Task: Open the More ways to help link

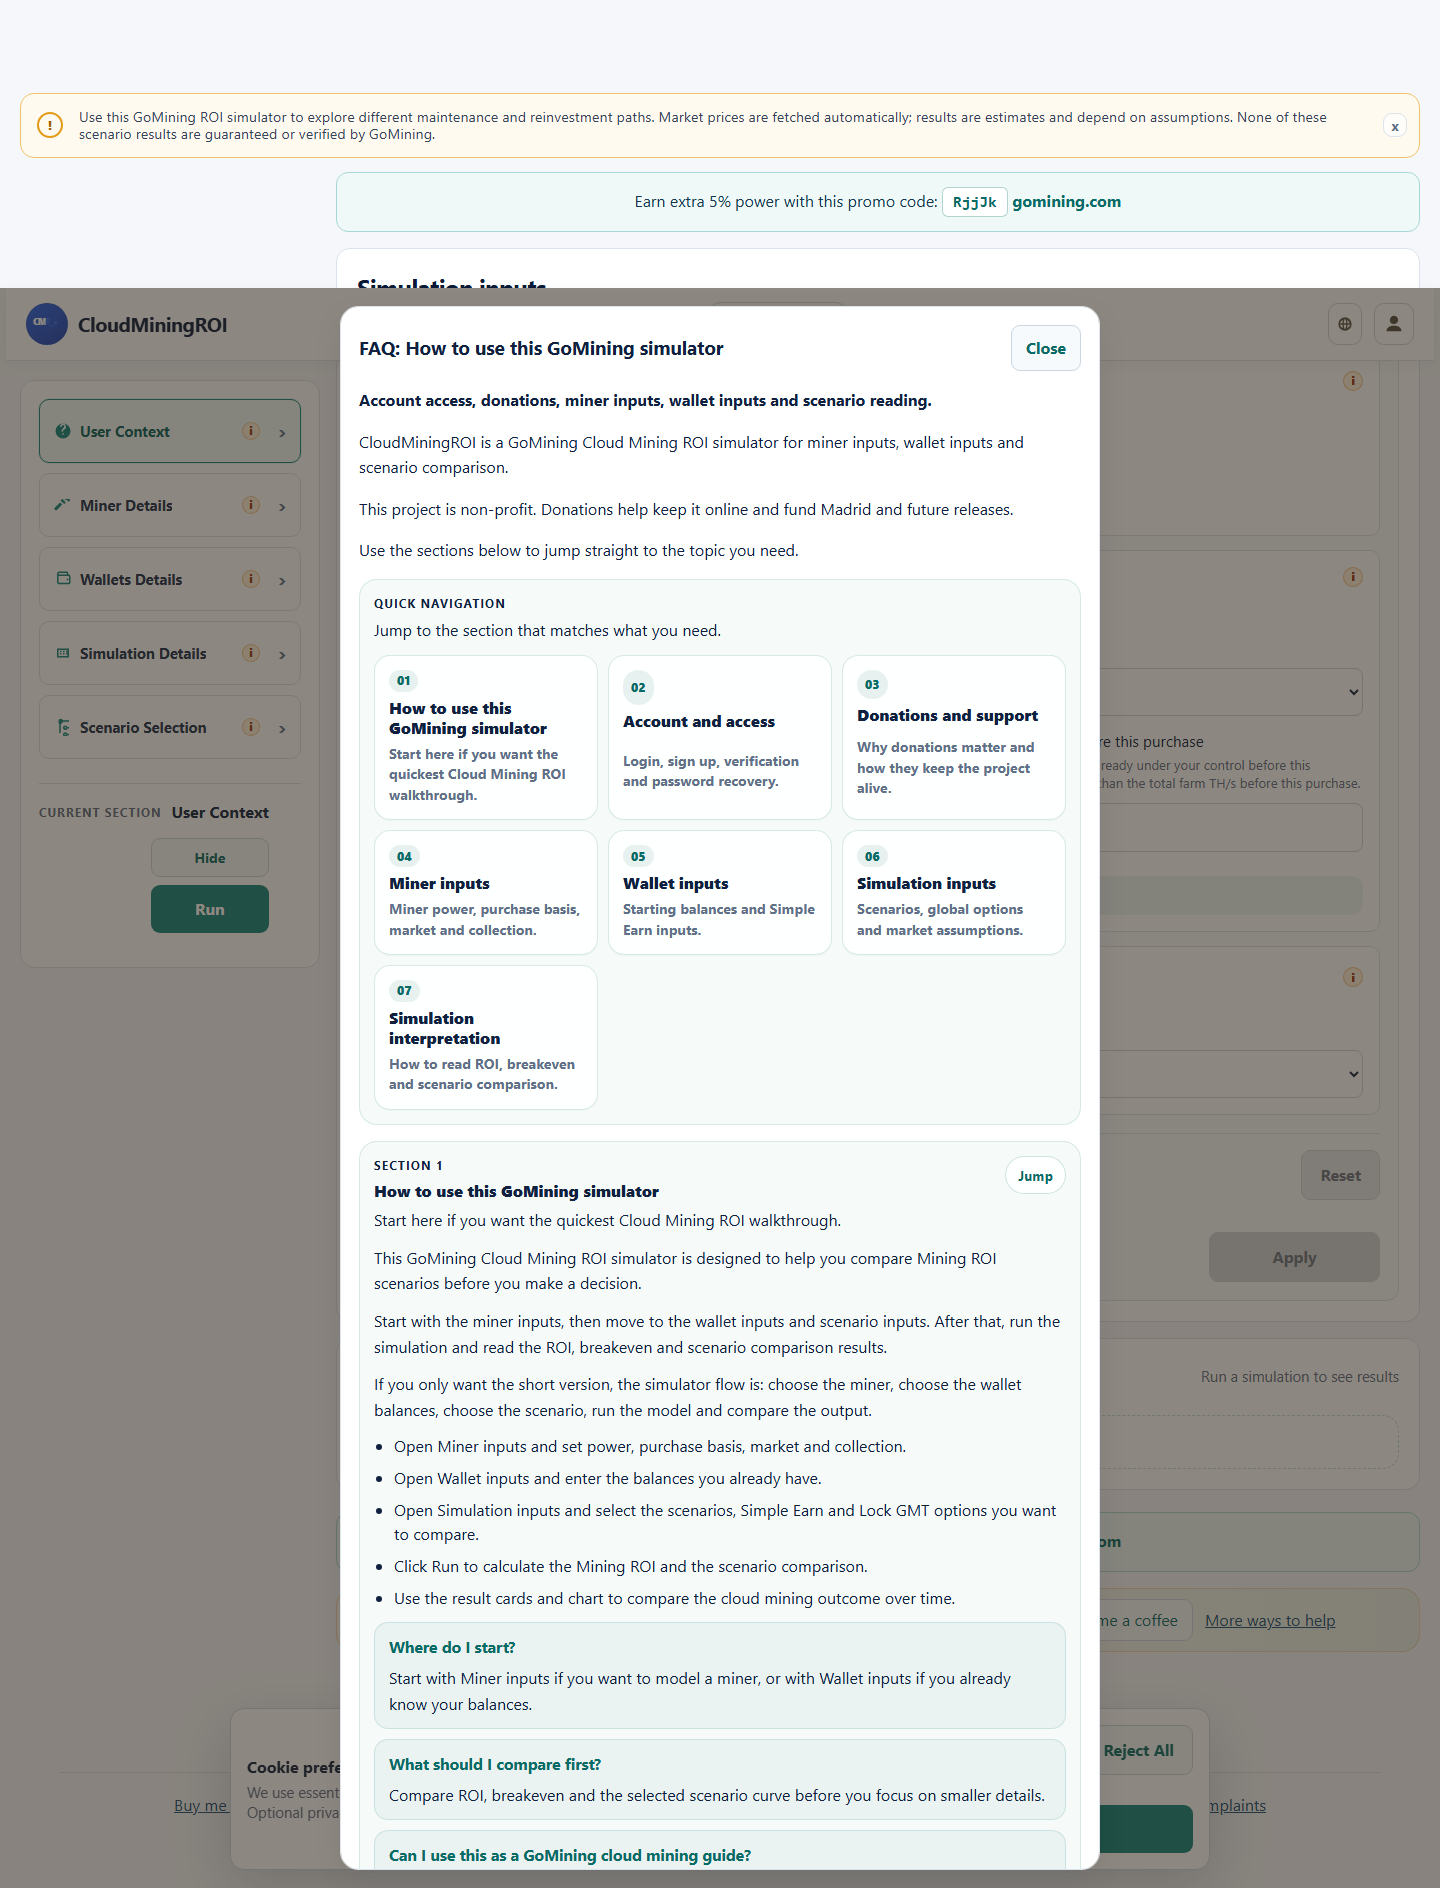Action: [x=1270, y=1620]
